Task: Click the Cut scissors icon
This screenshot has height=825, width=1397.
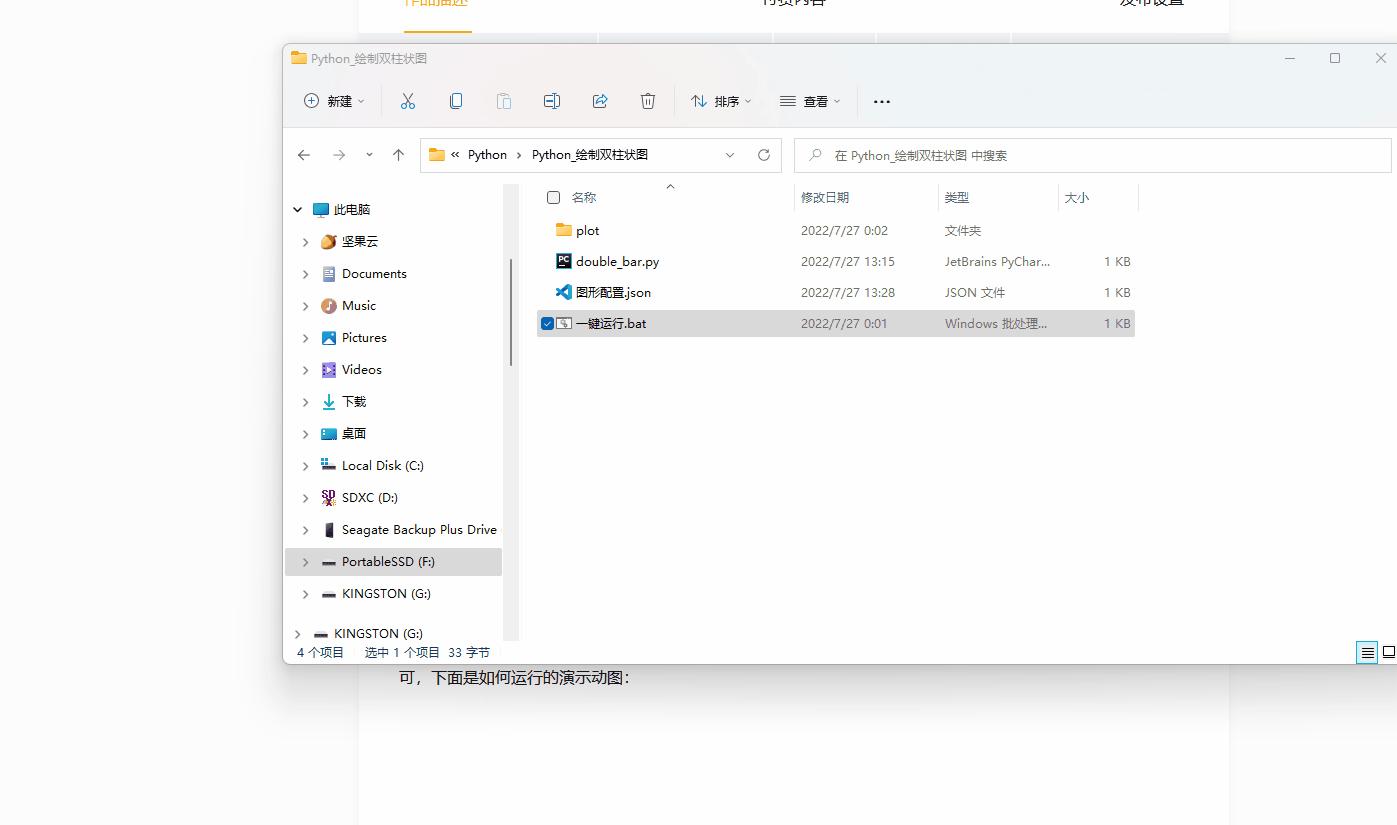Action: click(408, 101)
